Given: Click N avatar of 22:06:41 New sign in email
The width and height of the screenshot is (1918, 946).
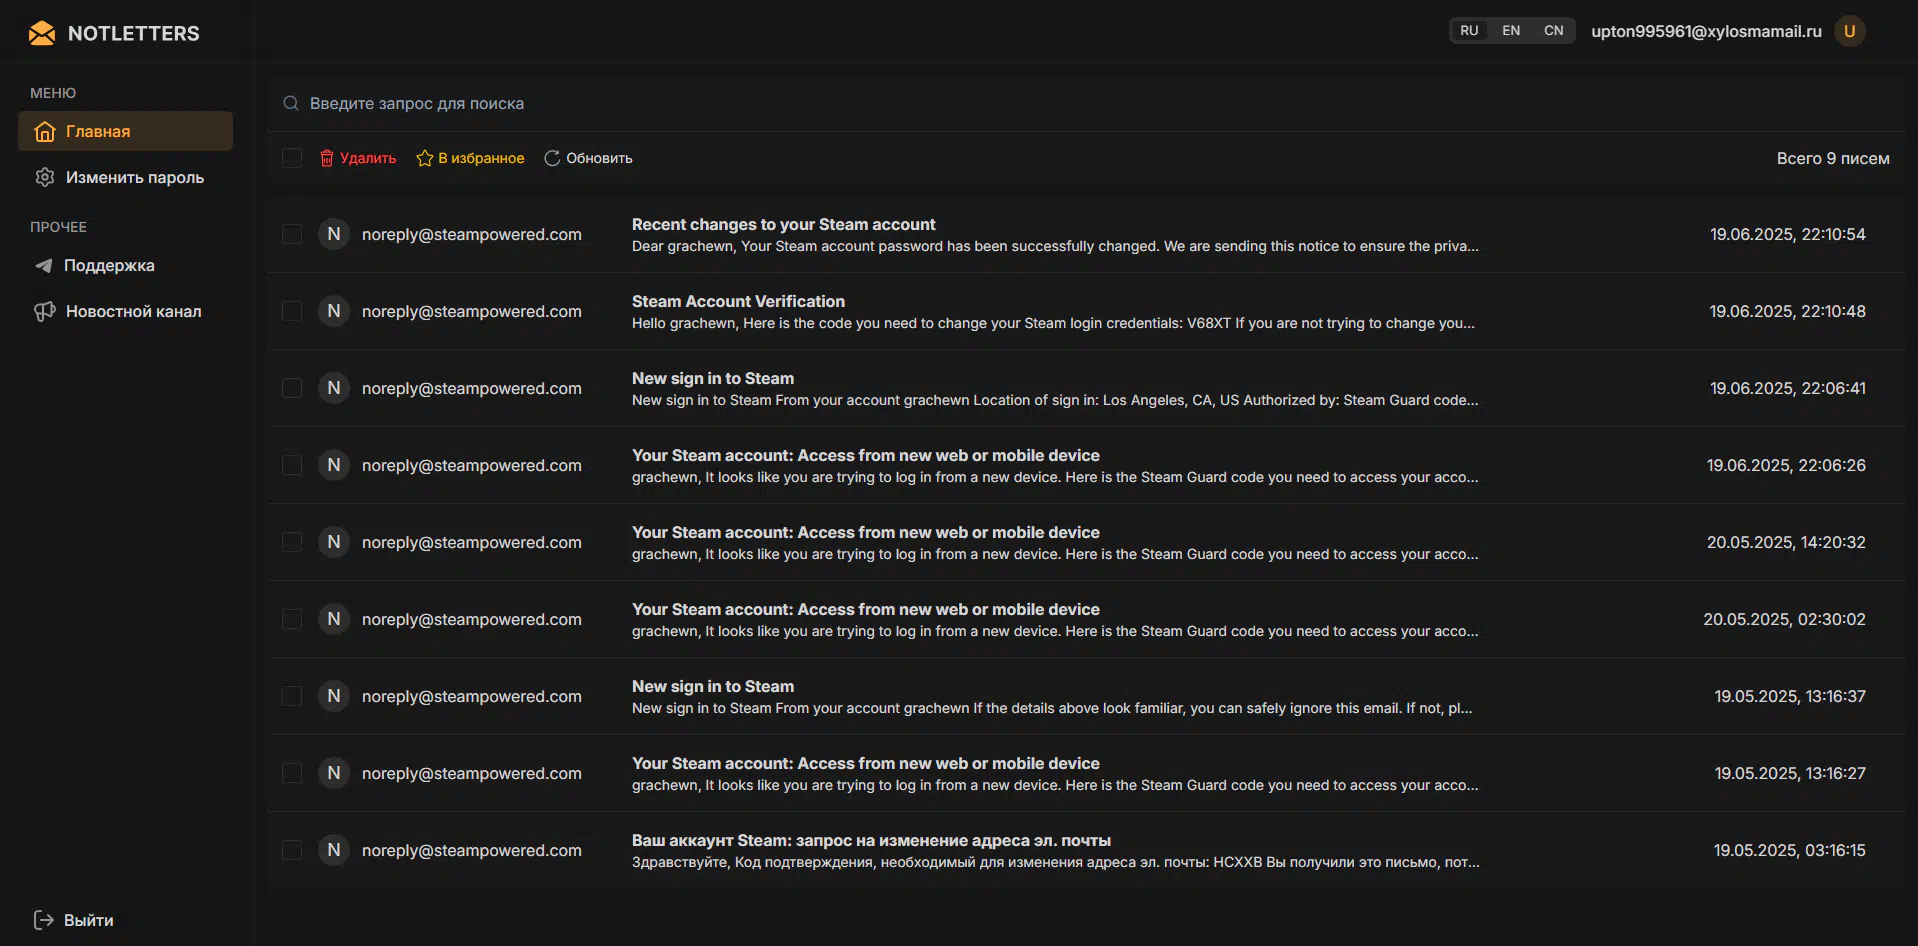Looking at the screenshot, I should click(x=334, y=388).
